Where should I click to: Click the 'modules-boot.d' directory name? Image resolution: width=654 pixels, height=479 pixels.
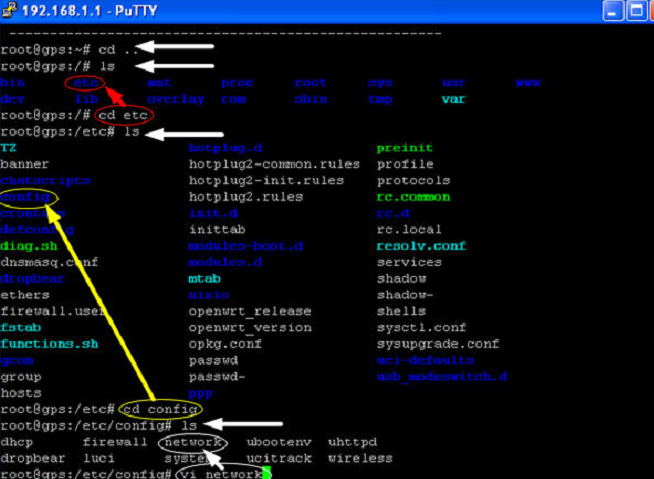coord(246,246)
